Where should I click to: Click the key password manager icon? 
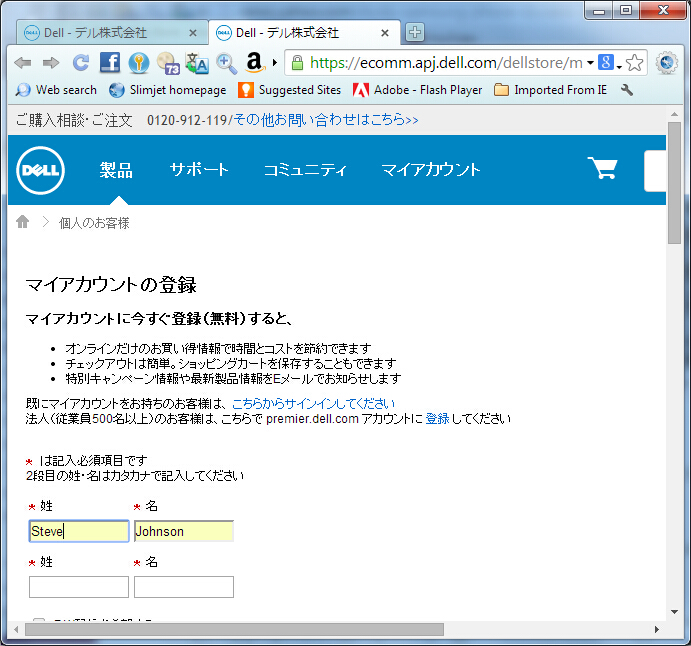click(x=139, y=63)
